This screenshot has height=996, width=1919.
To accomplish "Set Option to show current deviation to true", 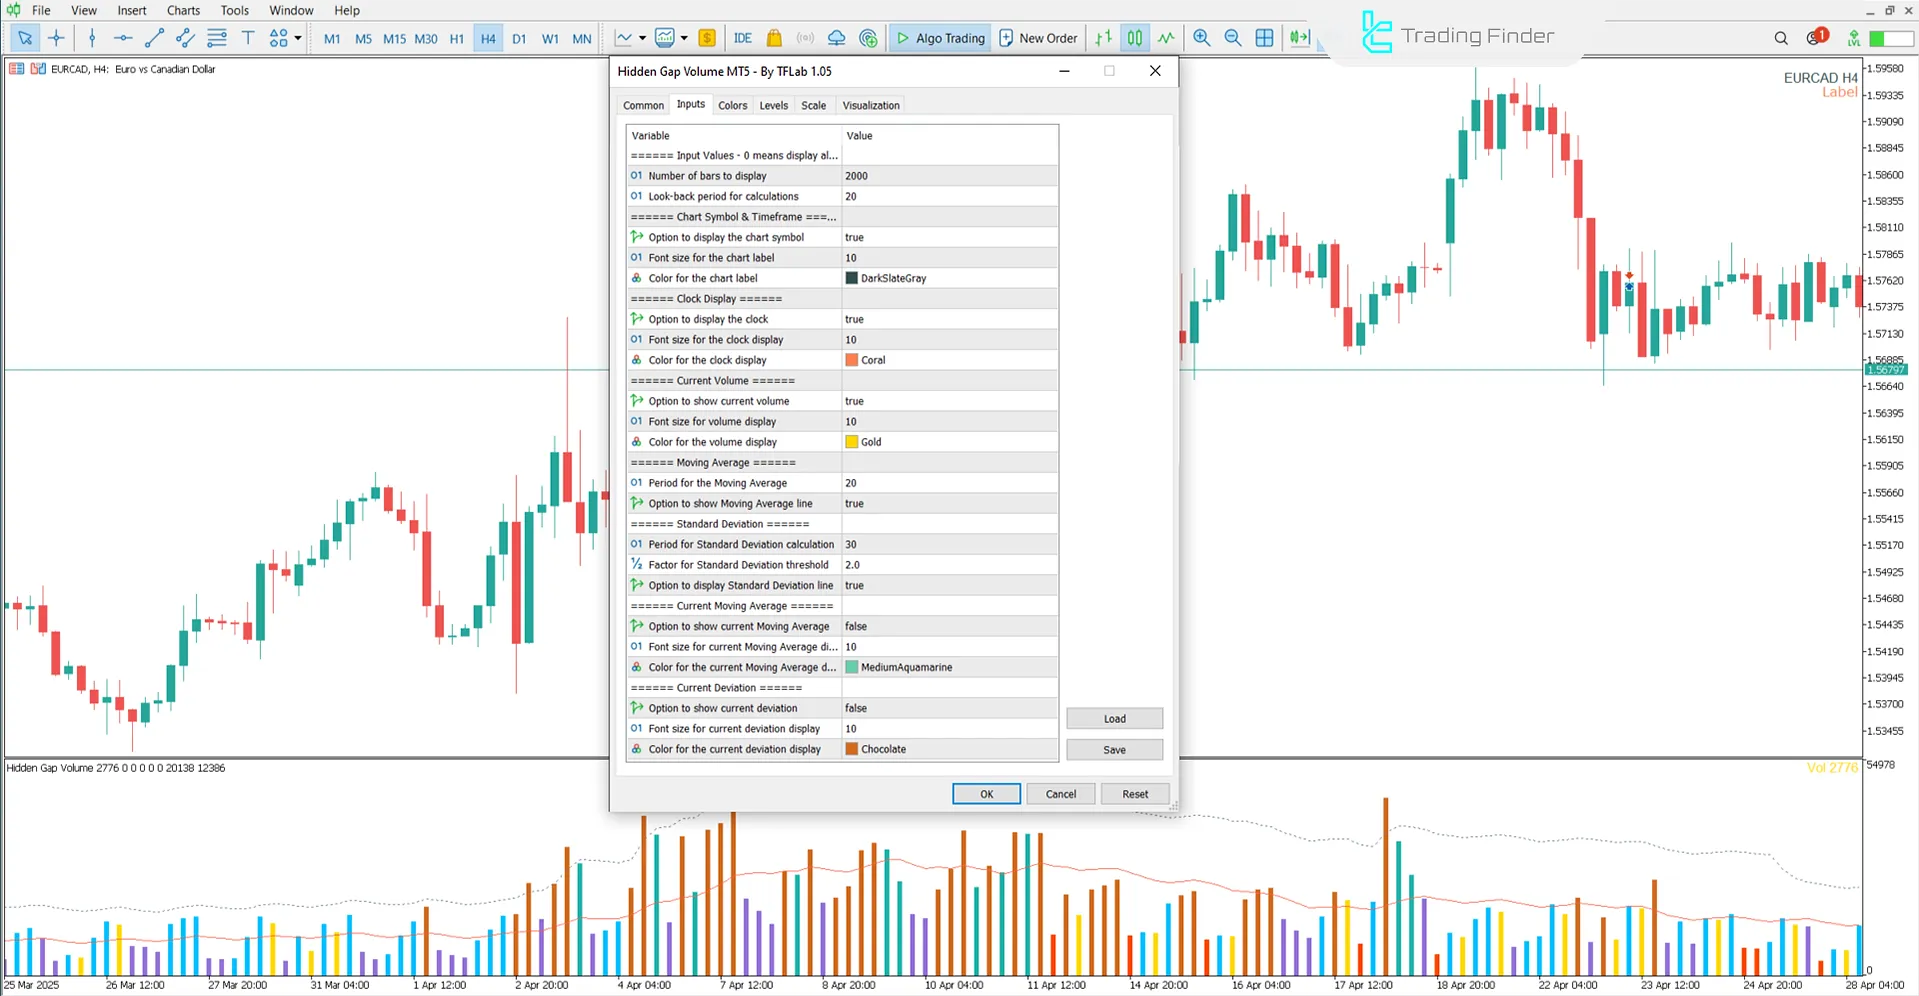I will tap(948, 707).
